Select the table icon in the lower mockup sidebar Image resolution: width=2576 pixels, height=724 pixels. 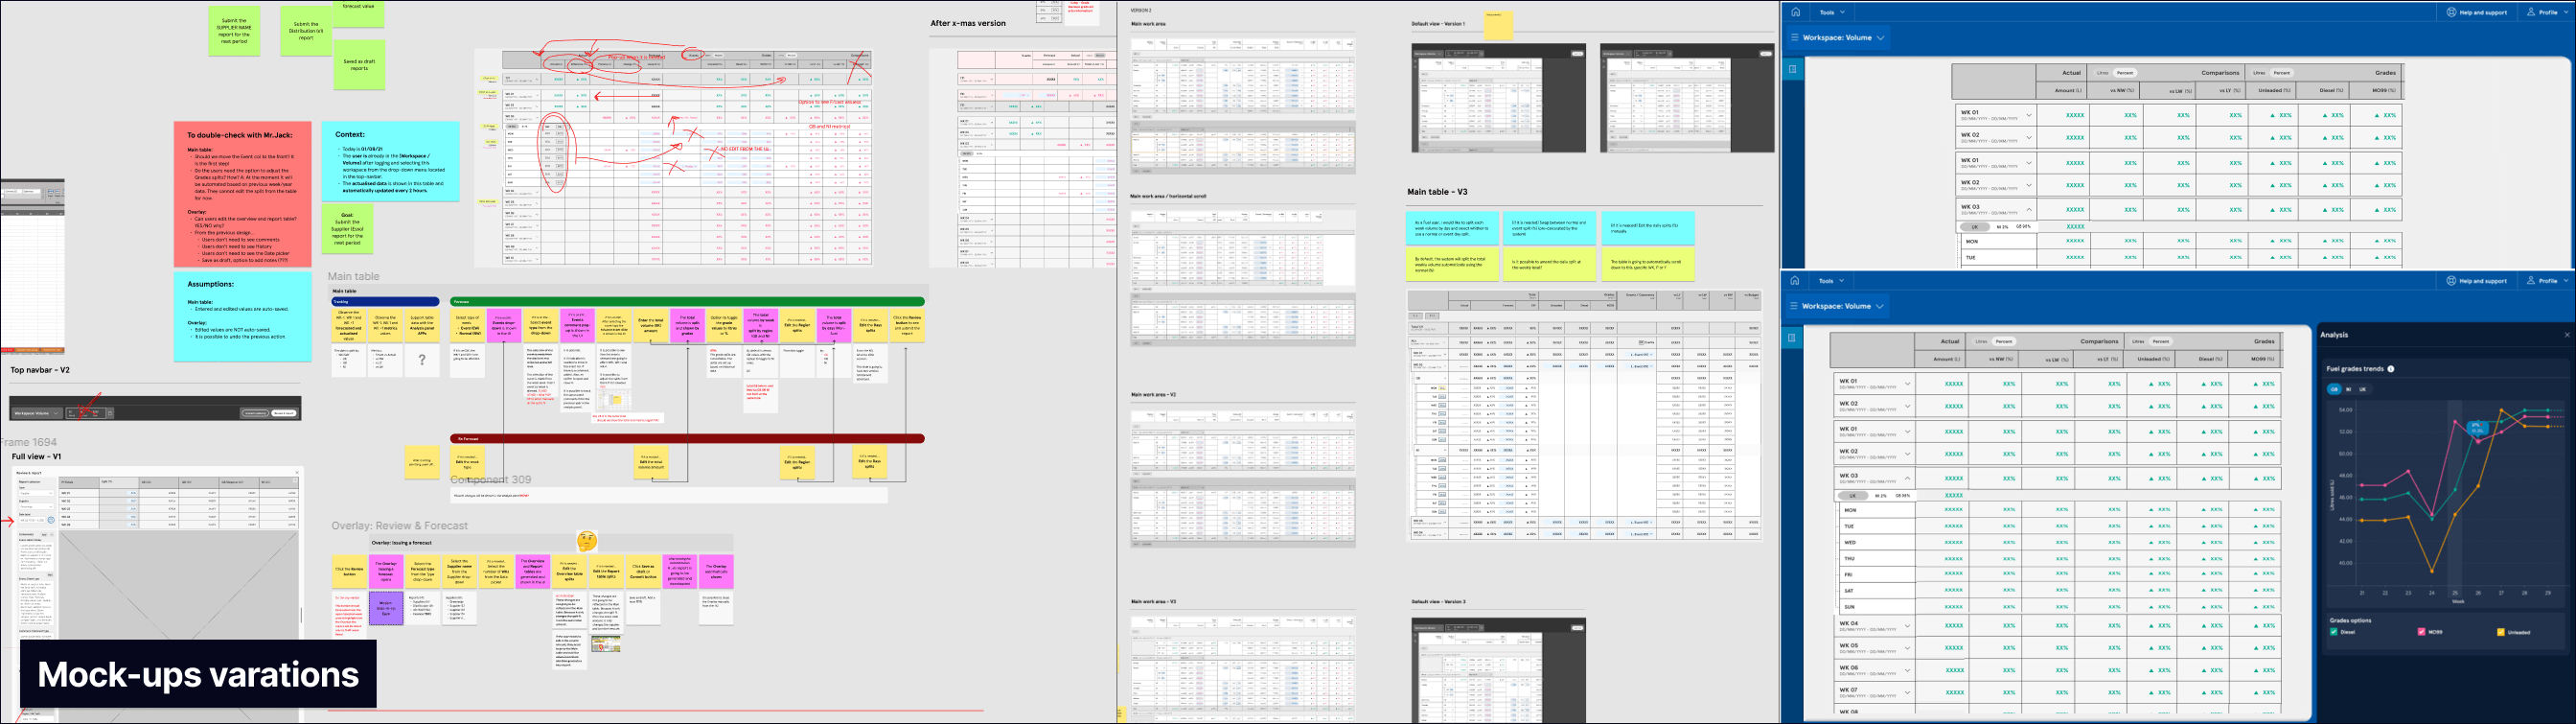tap(1792, 338)
